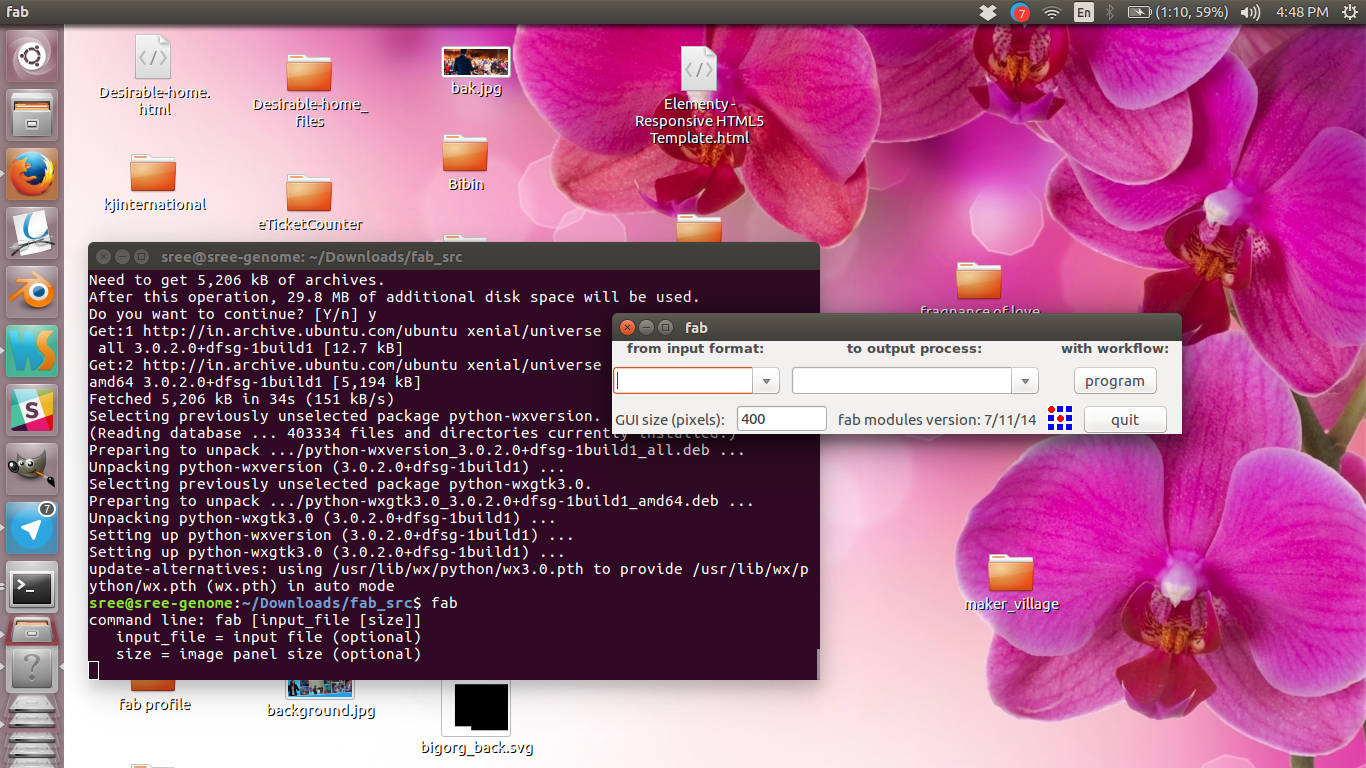Open Telegram launcher icon
Image resolution: width=1366 pixels, height=768 pixels.
(32, 526)
